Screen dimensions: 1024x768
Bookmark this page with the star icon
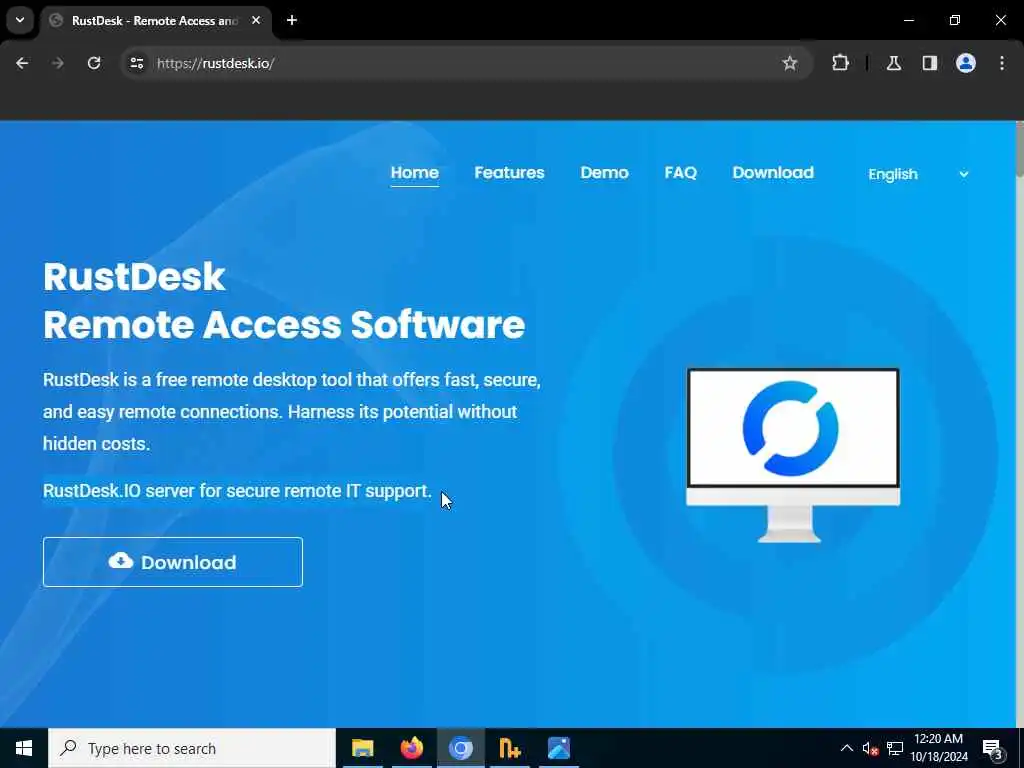click(x=790, y=63)
